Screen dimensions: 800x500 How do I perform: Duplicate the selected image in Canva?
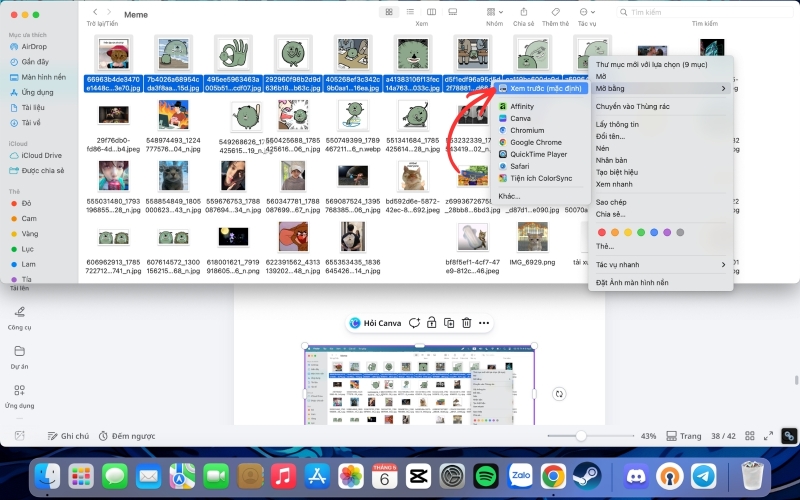pos(449,323)
